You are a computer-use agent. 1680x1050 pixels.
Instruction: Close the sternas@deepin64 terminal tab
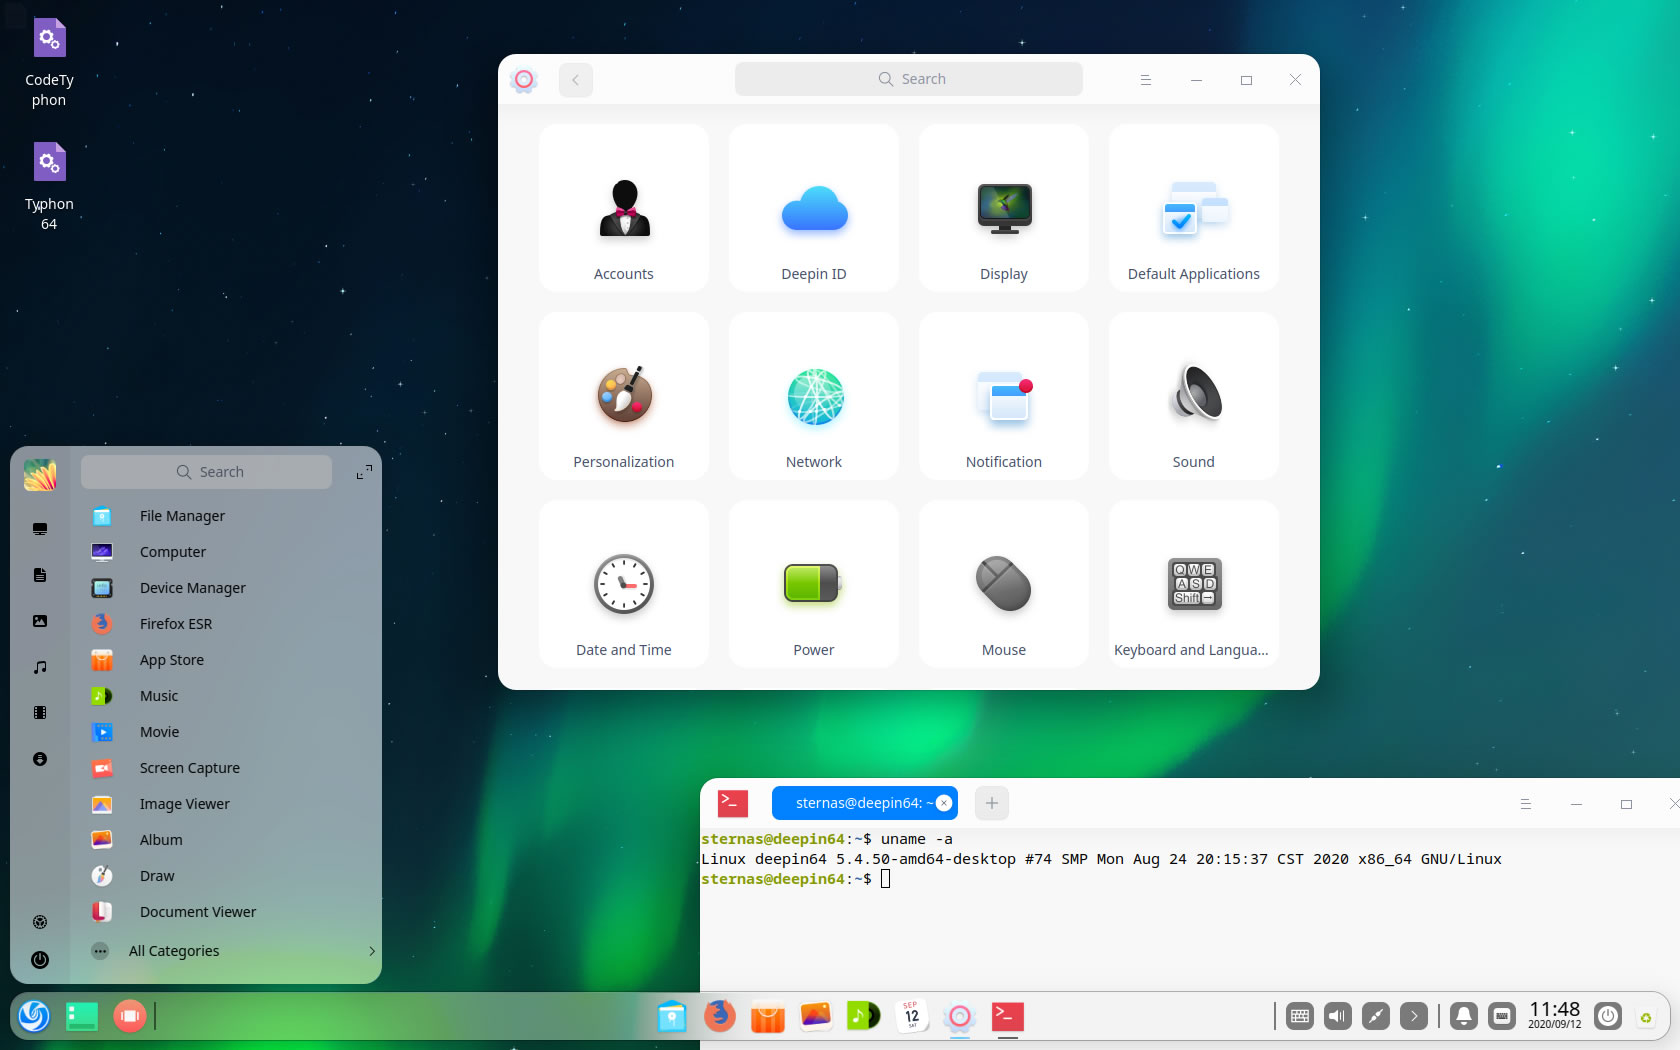944,803
